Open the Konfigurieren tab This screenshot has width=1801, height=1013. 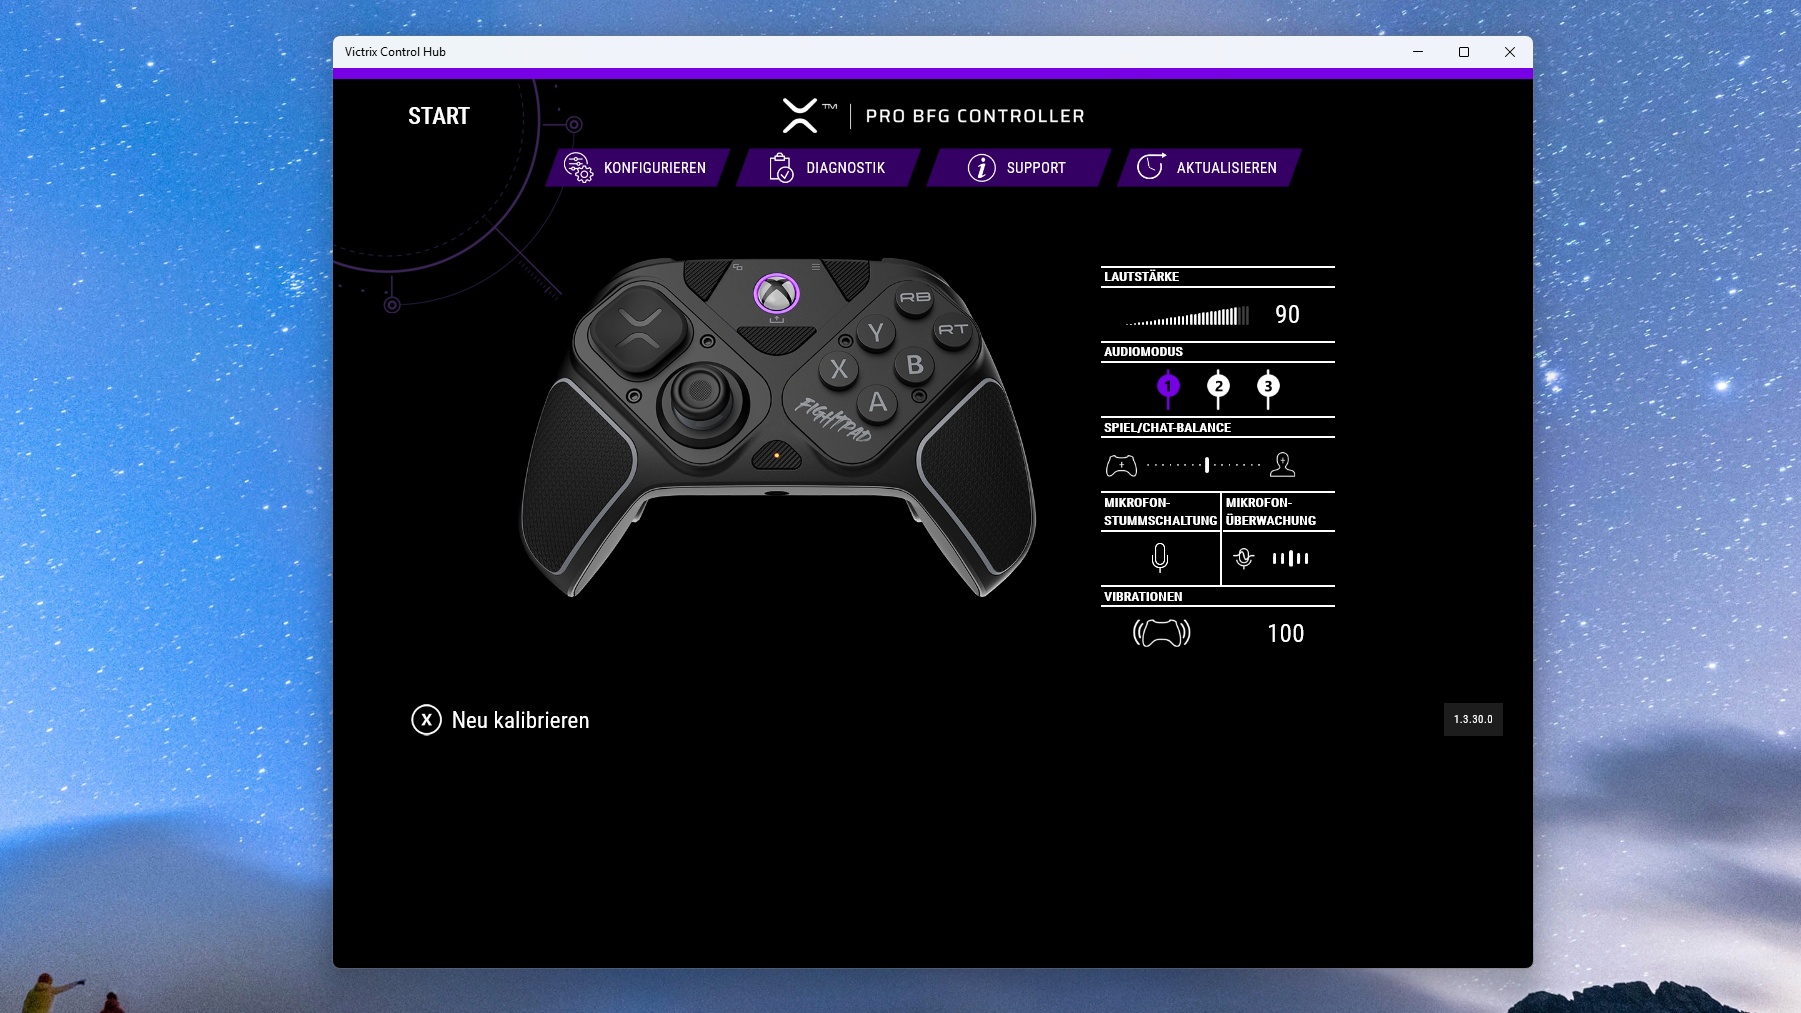click(x=636, y=168)
